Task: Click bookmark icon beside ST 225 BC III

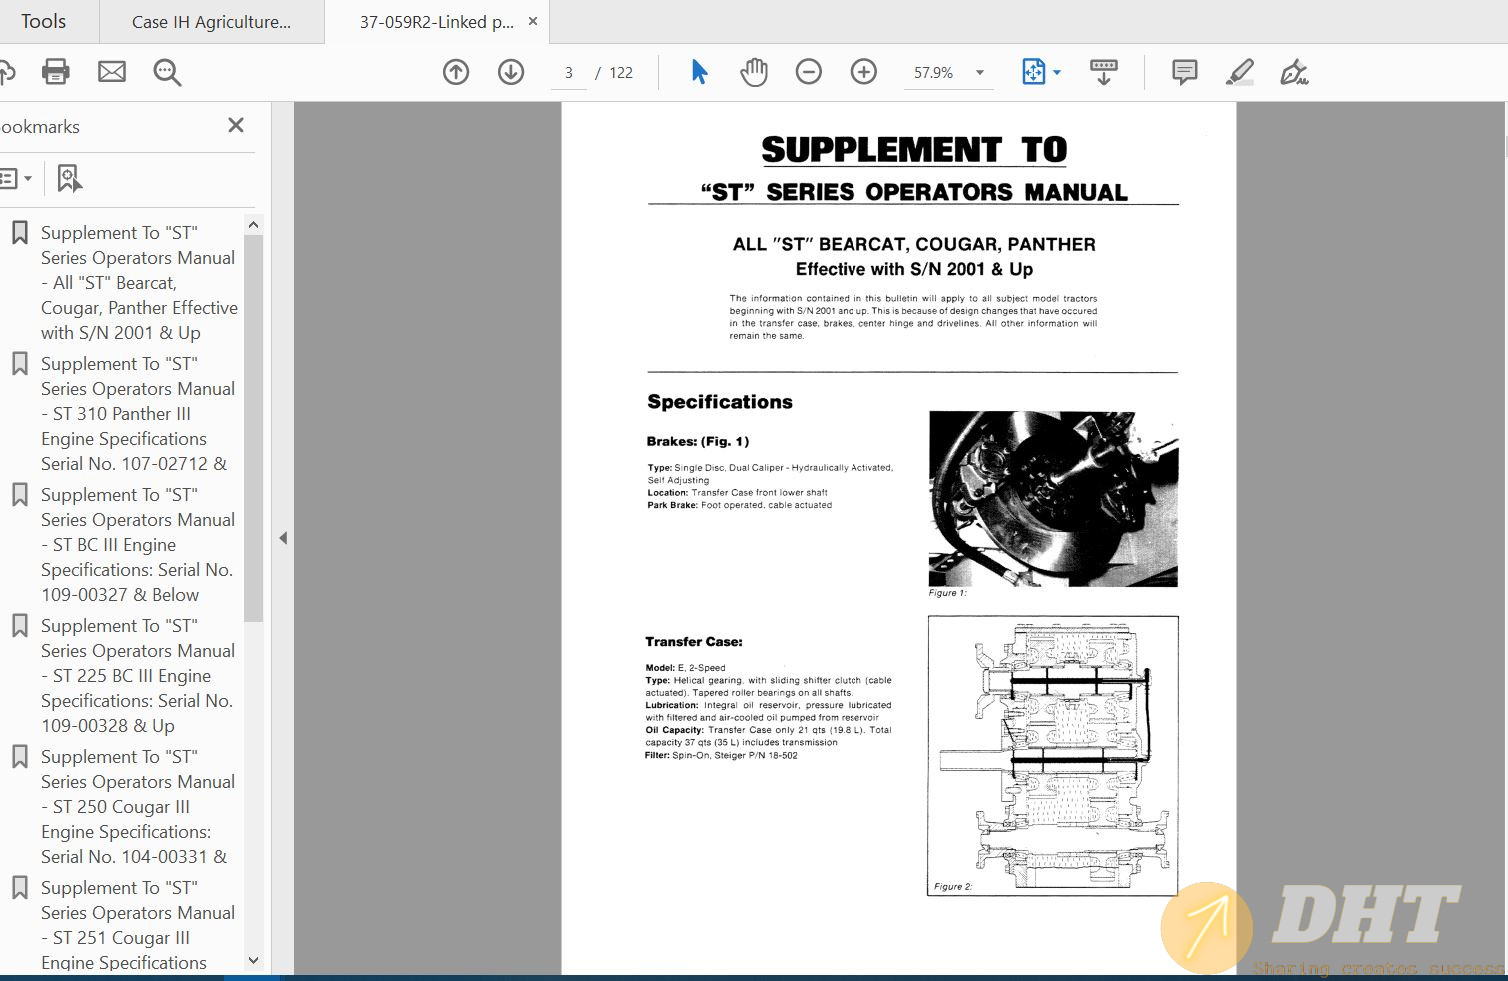Action: click(19, 626)
